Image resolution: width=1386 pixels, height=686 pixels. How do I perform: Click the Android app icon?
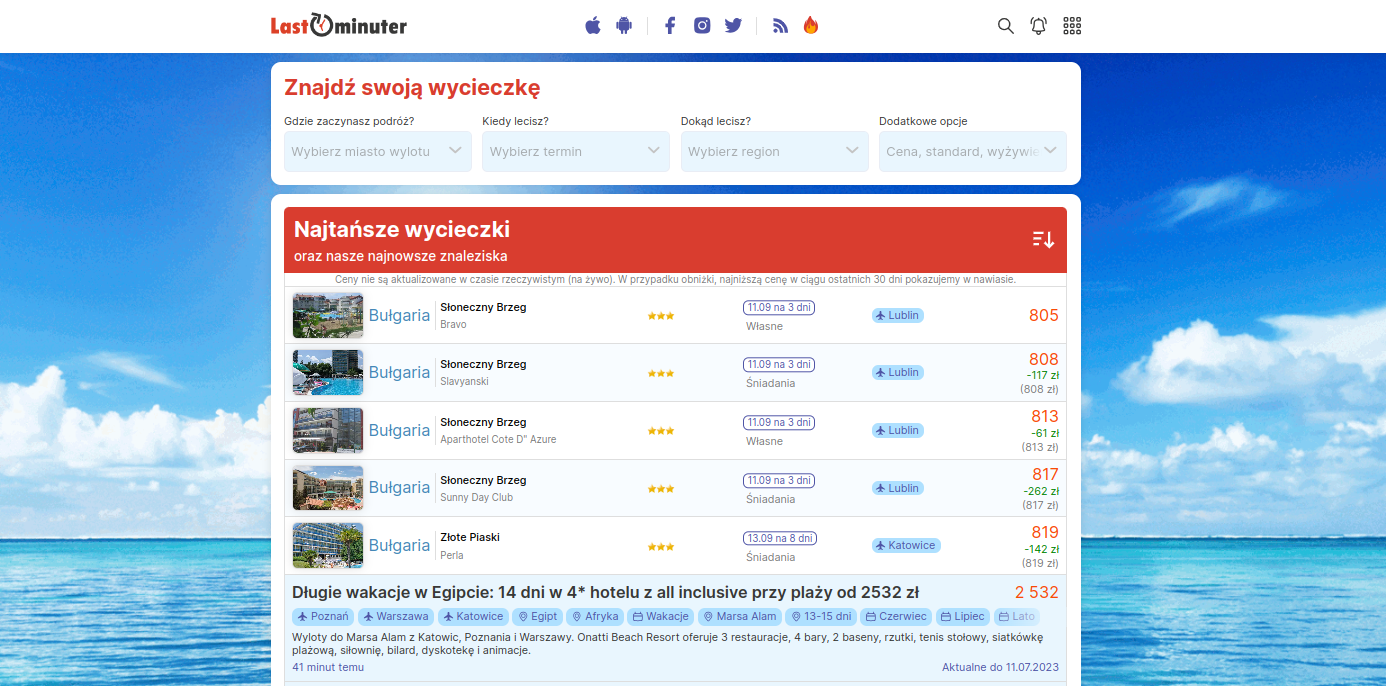point(624,25)
